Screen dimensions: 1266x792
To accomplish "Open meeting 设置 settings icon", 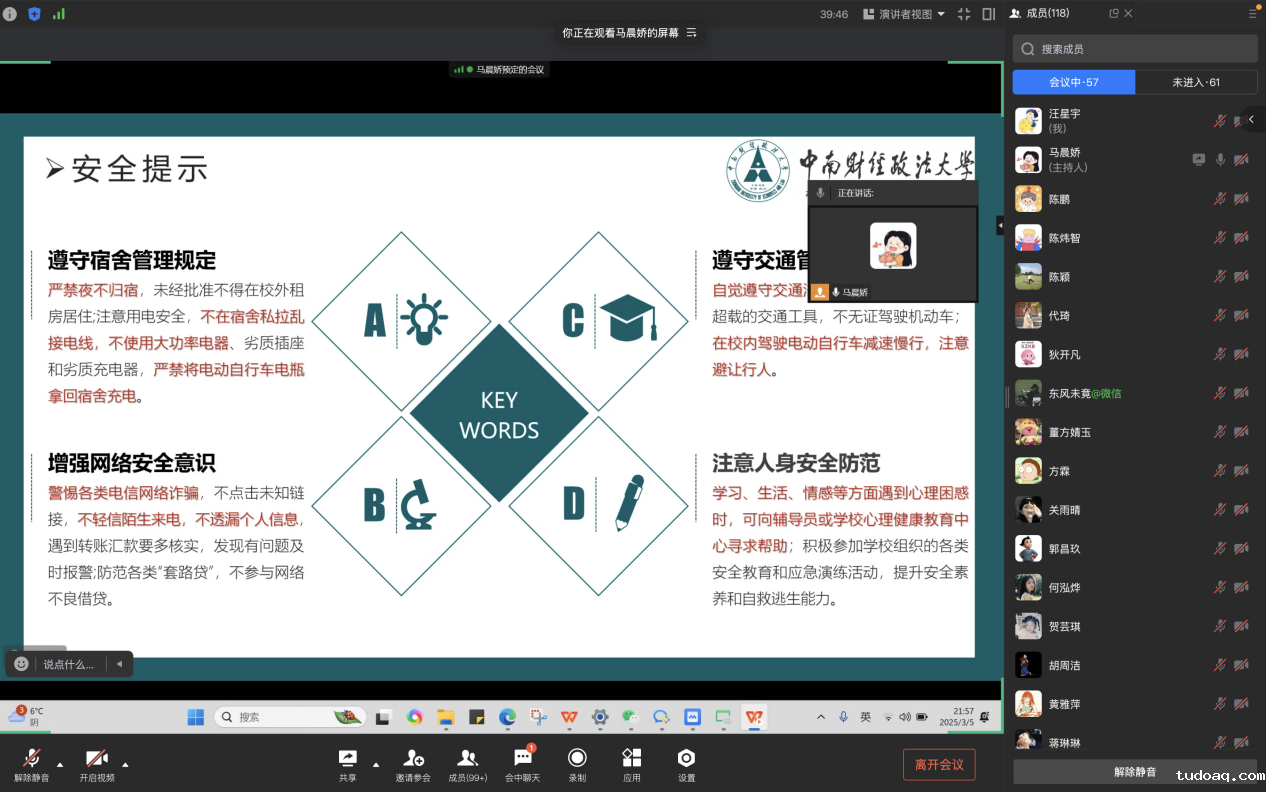I will pos(686,759).
